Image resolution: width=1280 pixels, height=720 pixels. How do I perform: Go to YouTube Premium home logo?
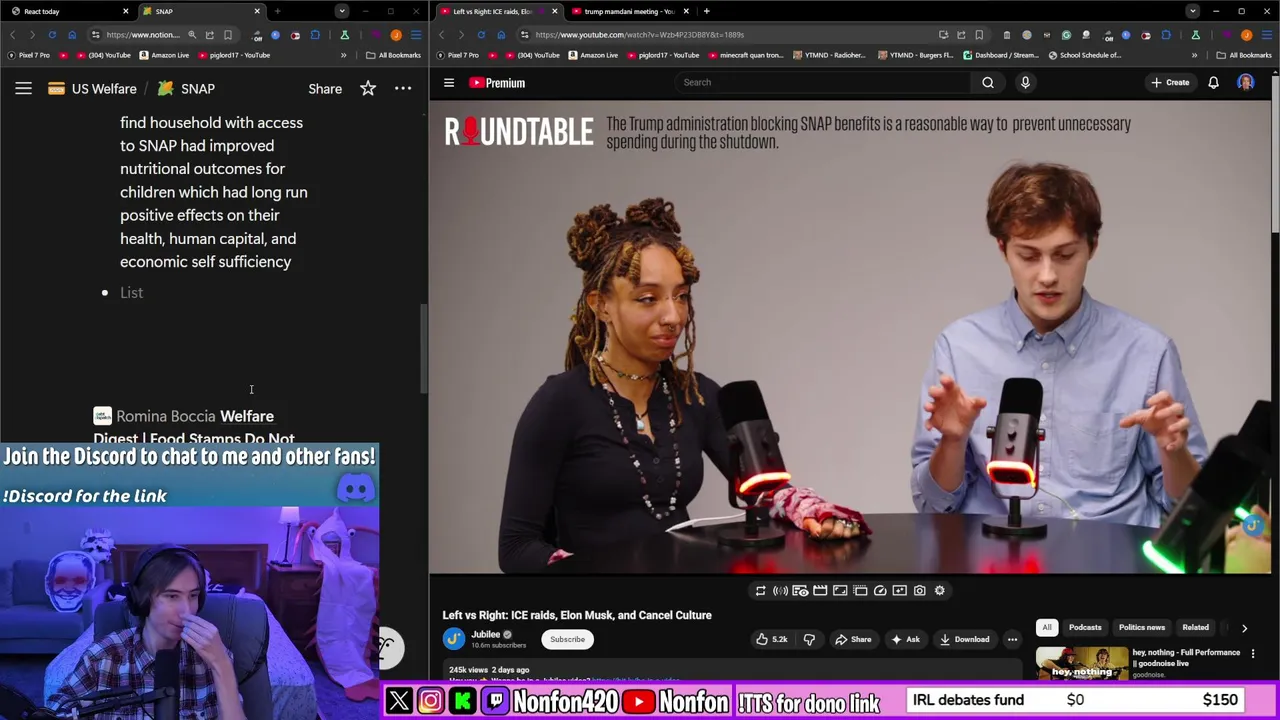click(497, 83)
